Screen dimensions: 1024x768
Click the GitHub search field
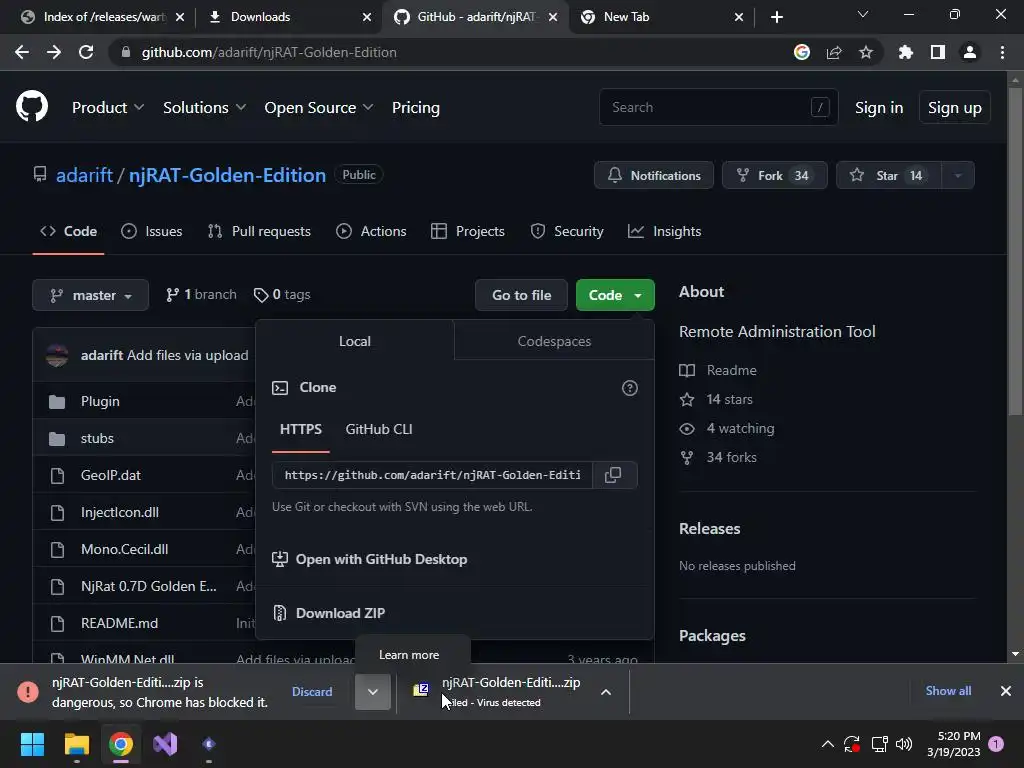pos(718,107)
